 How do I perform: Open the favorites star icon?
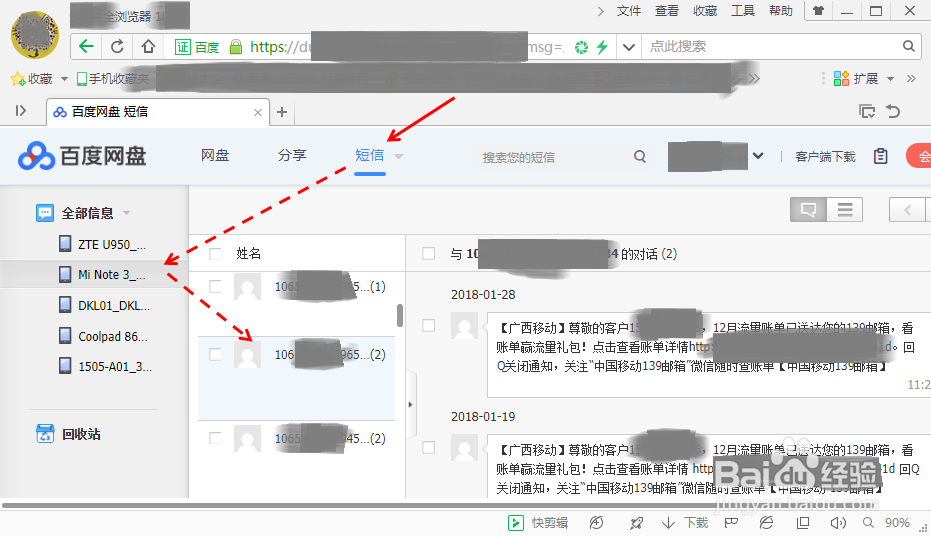pos(18,78)
